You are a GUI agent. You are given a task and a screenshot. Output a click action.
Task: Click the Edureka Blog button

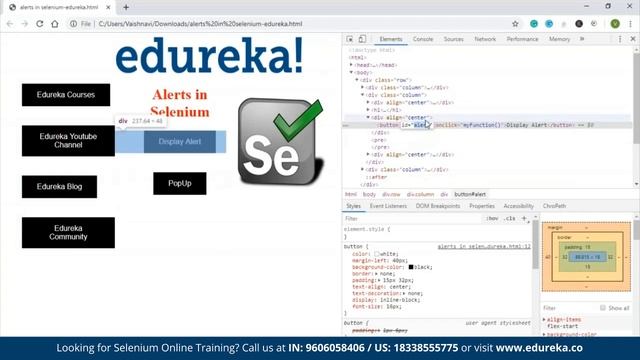[x=60, y=187]
